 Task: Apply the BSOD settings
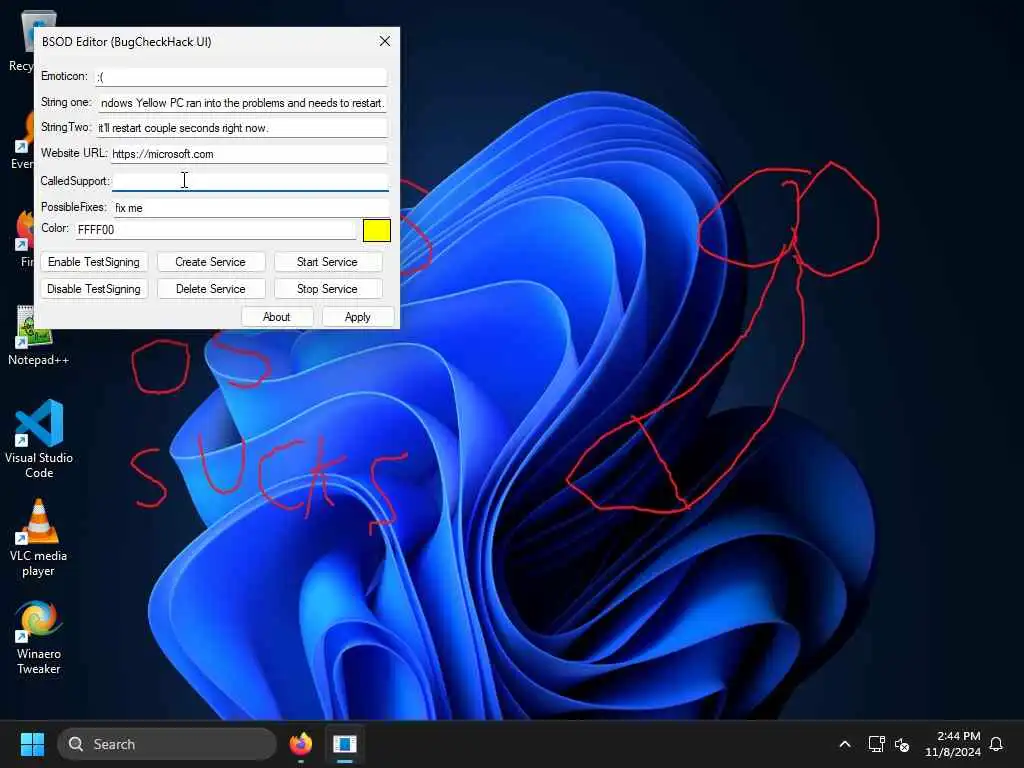pyautogui.click(x=358, y=317)
